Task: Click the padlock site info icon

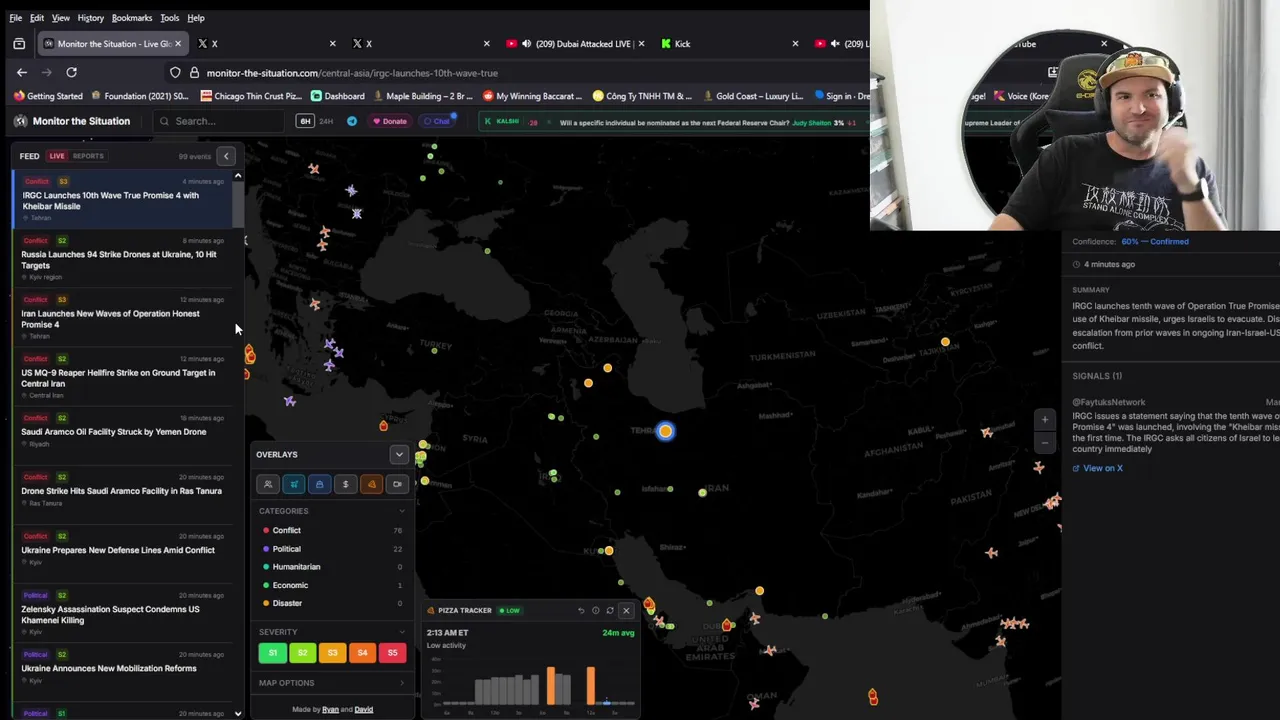Action: click(x=194, y=72)
